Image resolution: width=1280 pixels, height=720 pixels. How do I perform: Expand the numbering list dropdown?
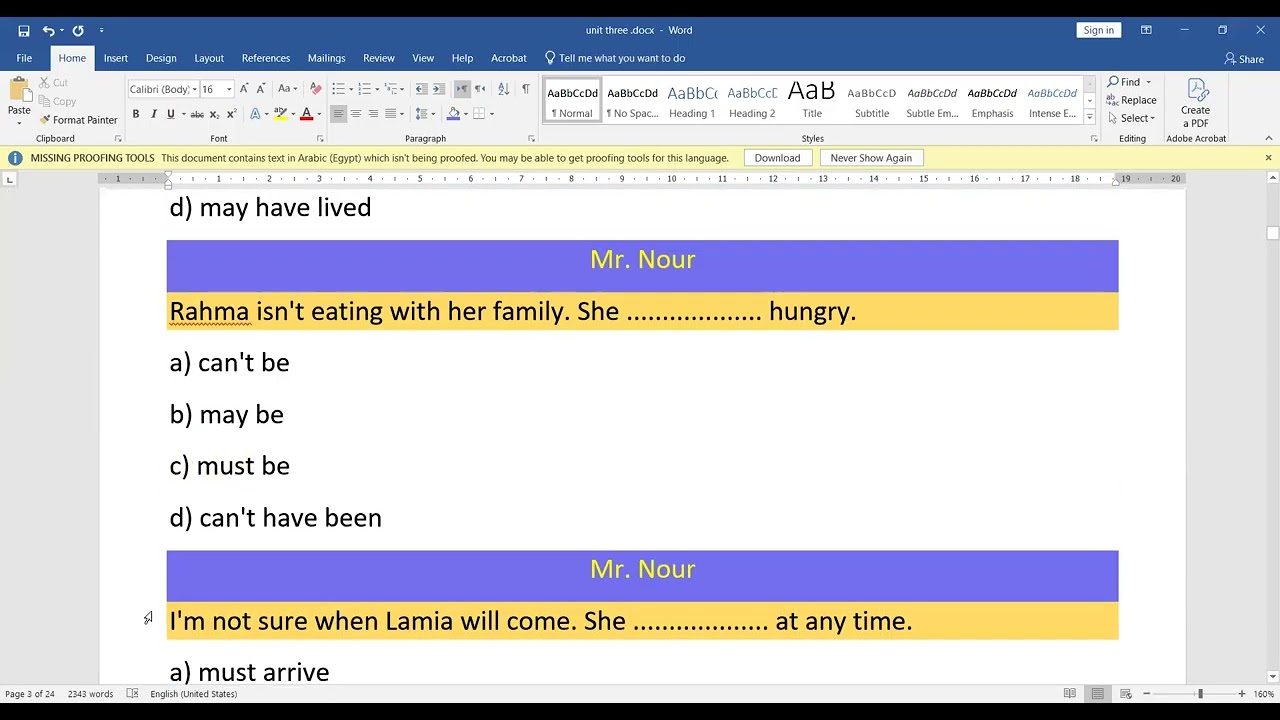pos(377,90)
